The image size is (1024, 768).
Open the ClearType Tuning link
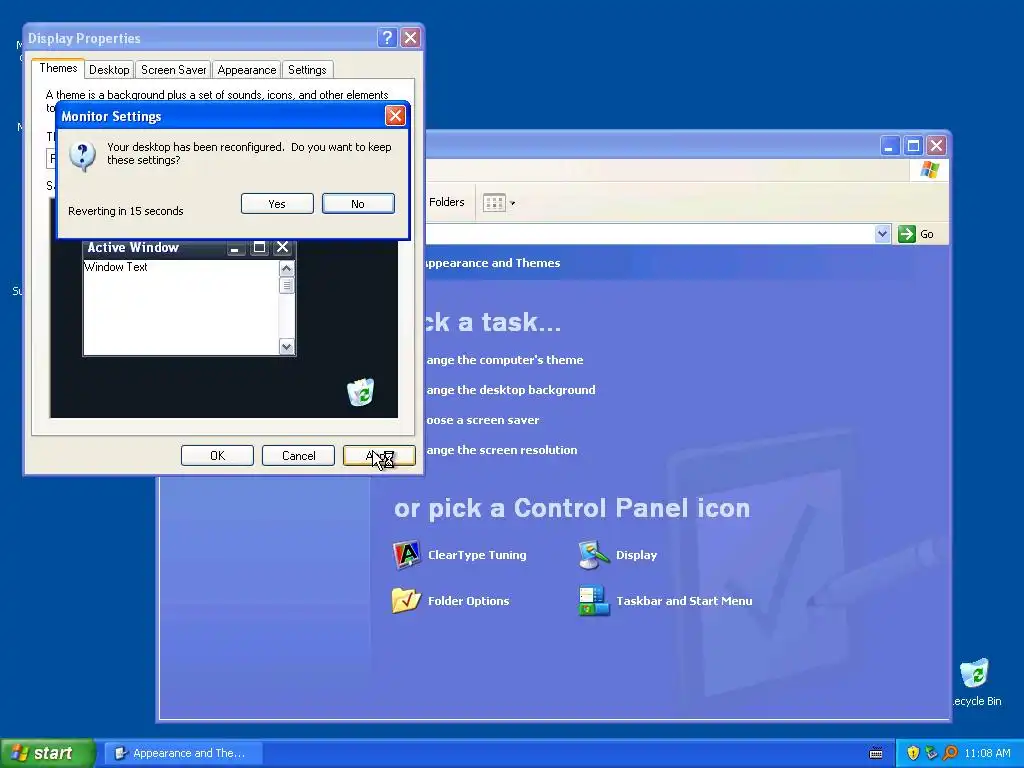[x=477, y=555]
